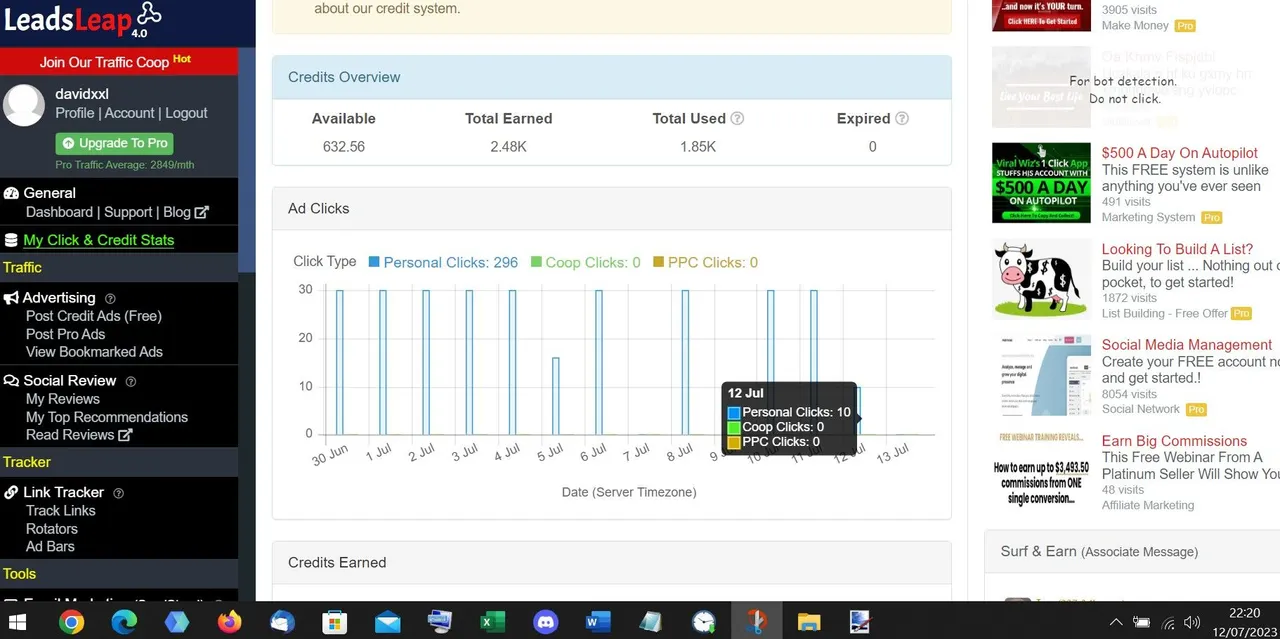
Task: Click the Social Review info icon
Action: [131, 381]
